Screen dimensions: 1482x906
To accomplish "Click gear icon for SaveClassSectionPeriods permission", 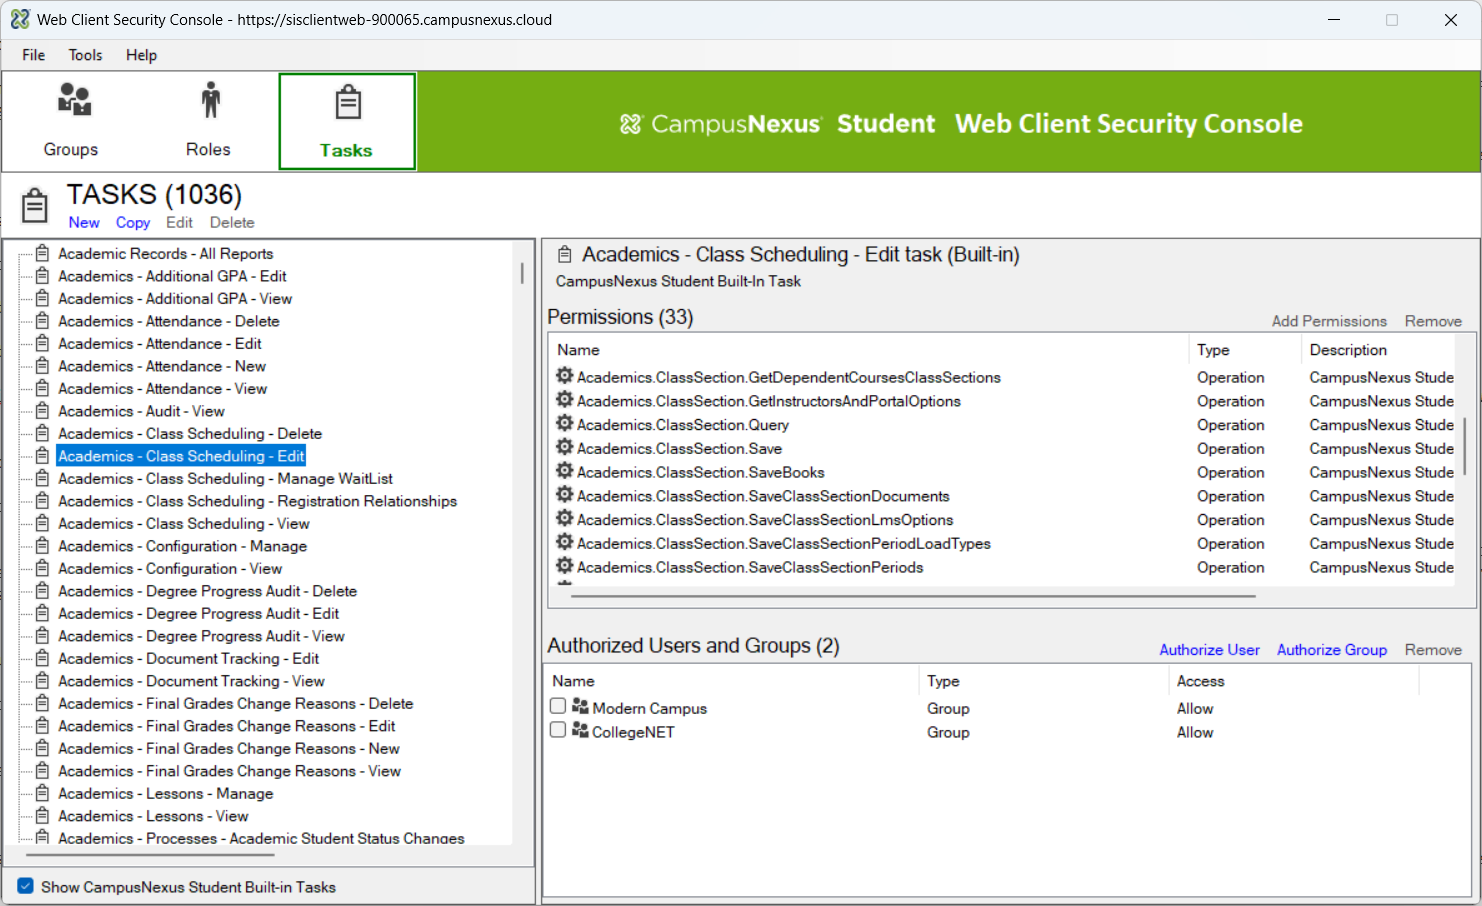I will (x=565, y=566).
